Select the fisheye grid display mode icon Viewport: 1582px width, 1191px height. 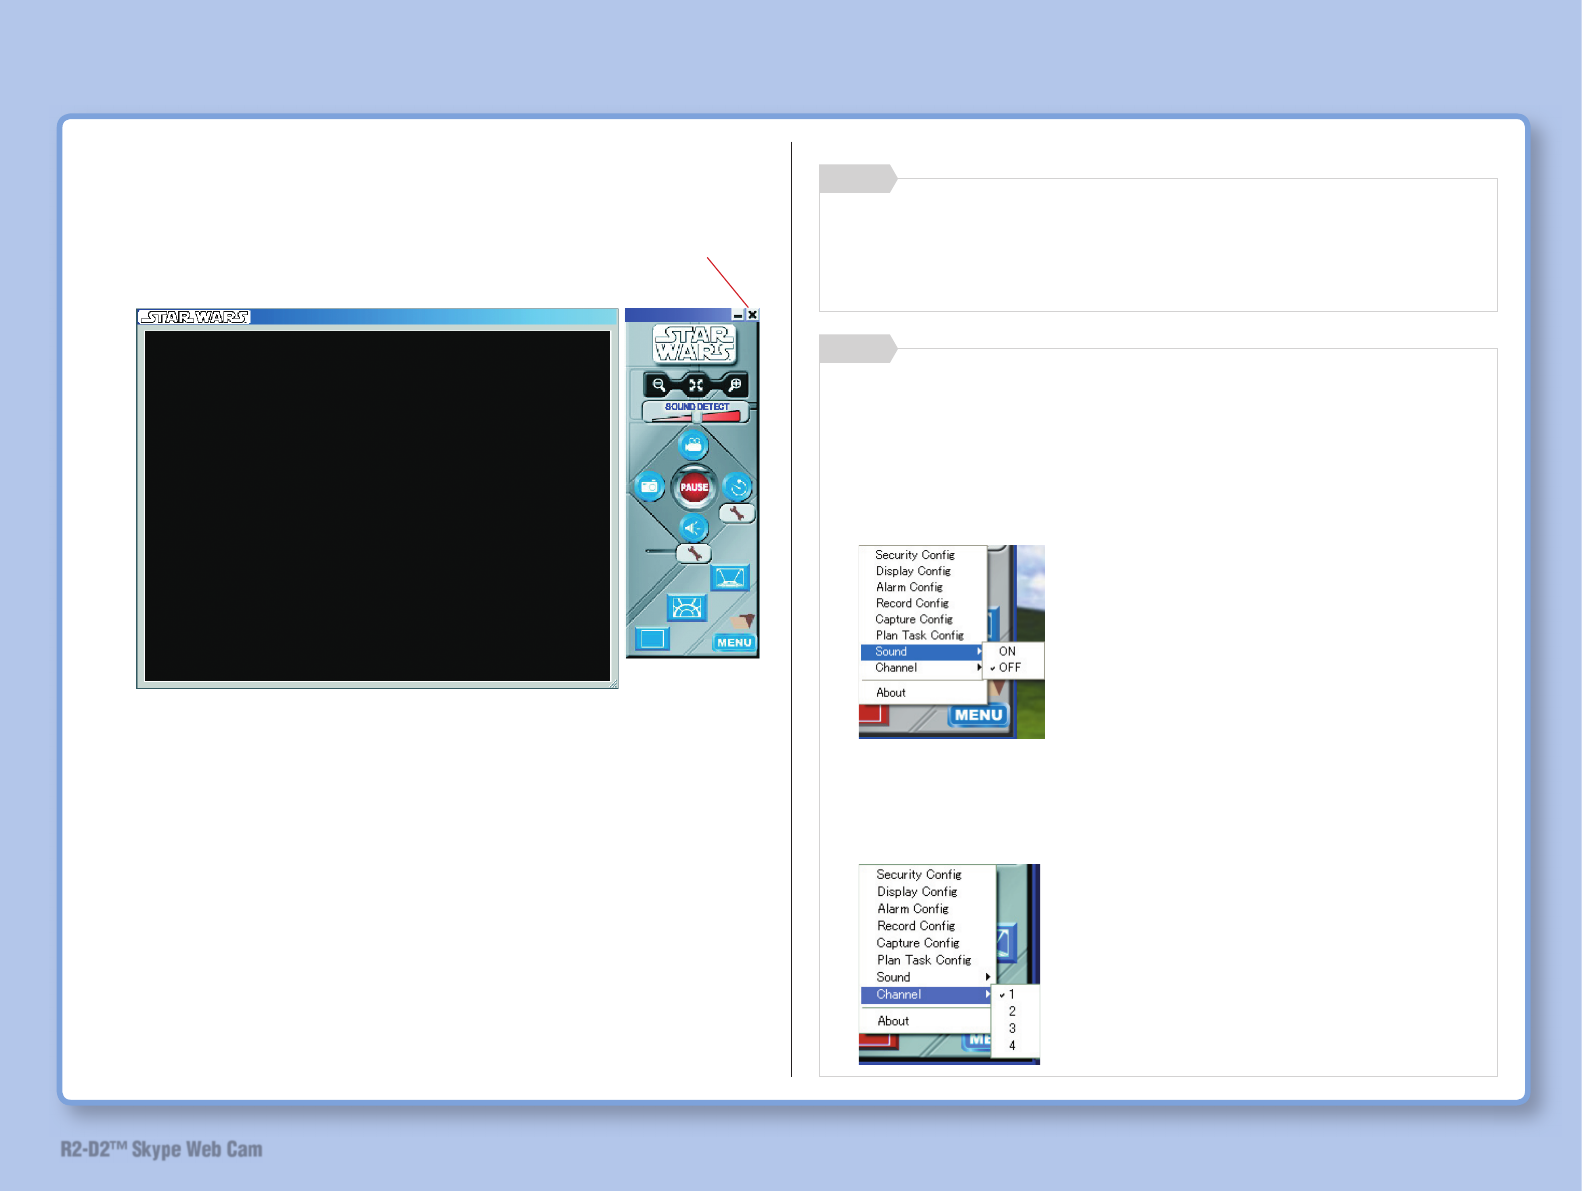686,607
